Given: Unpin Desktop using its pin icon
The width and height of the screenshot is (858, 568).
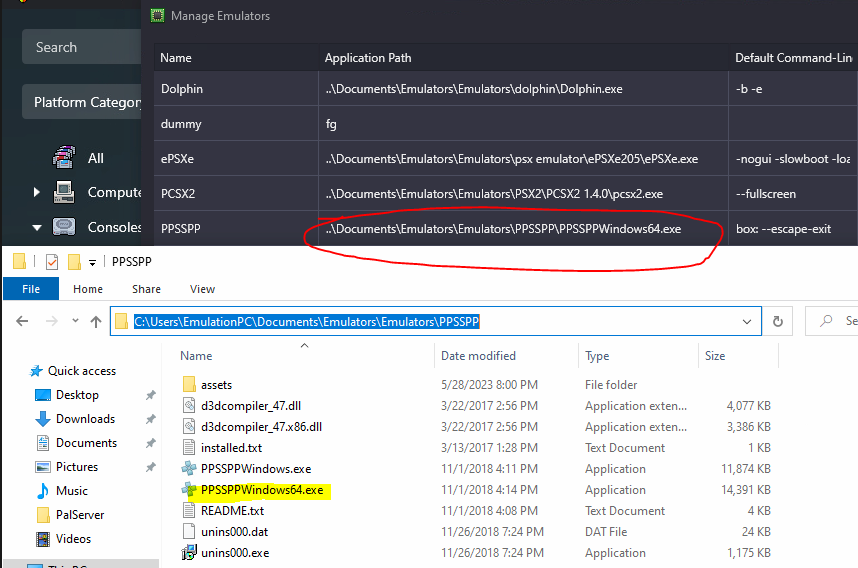Looking at the screenshot, I should (x=150, y=395).
